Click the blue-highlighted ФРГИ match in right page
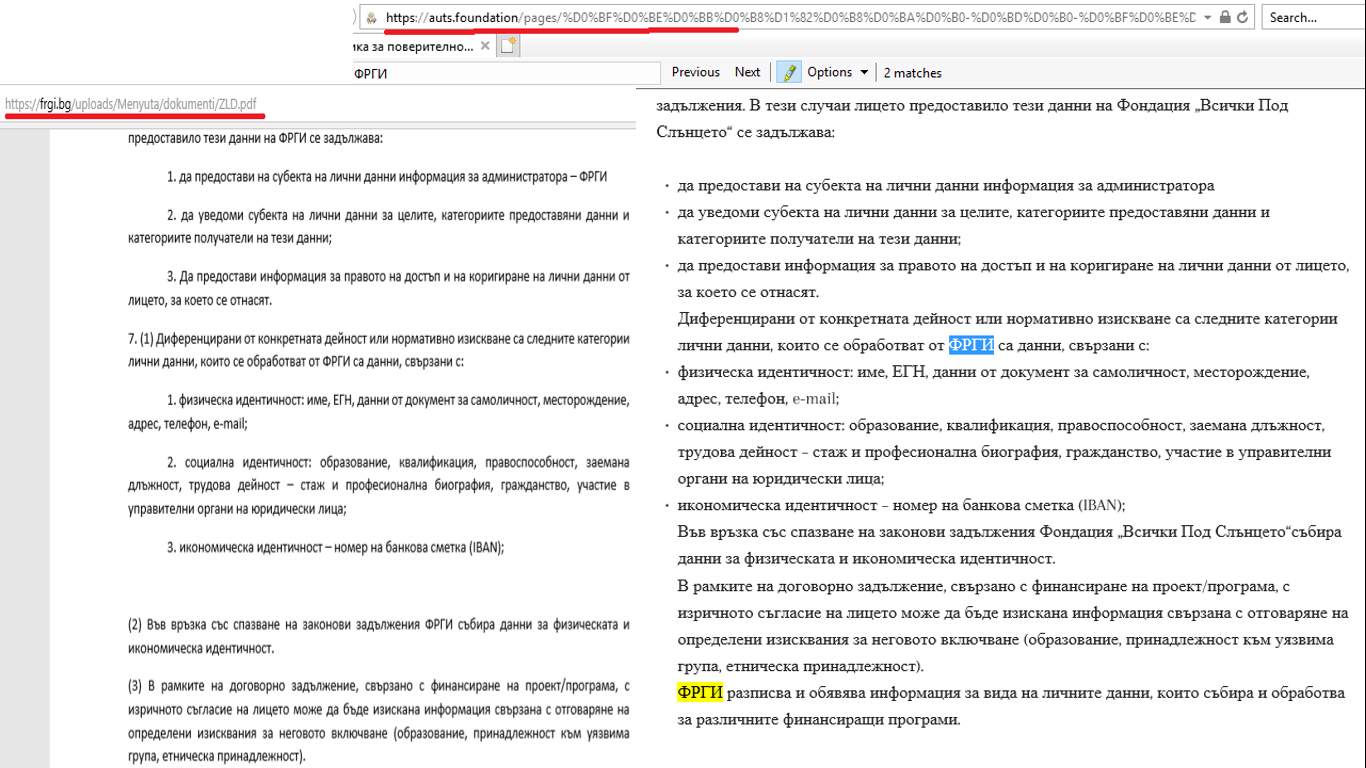 pos(971,345)
